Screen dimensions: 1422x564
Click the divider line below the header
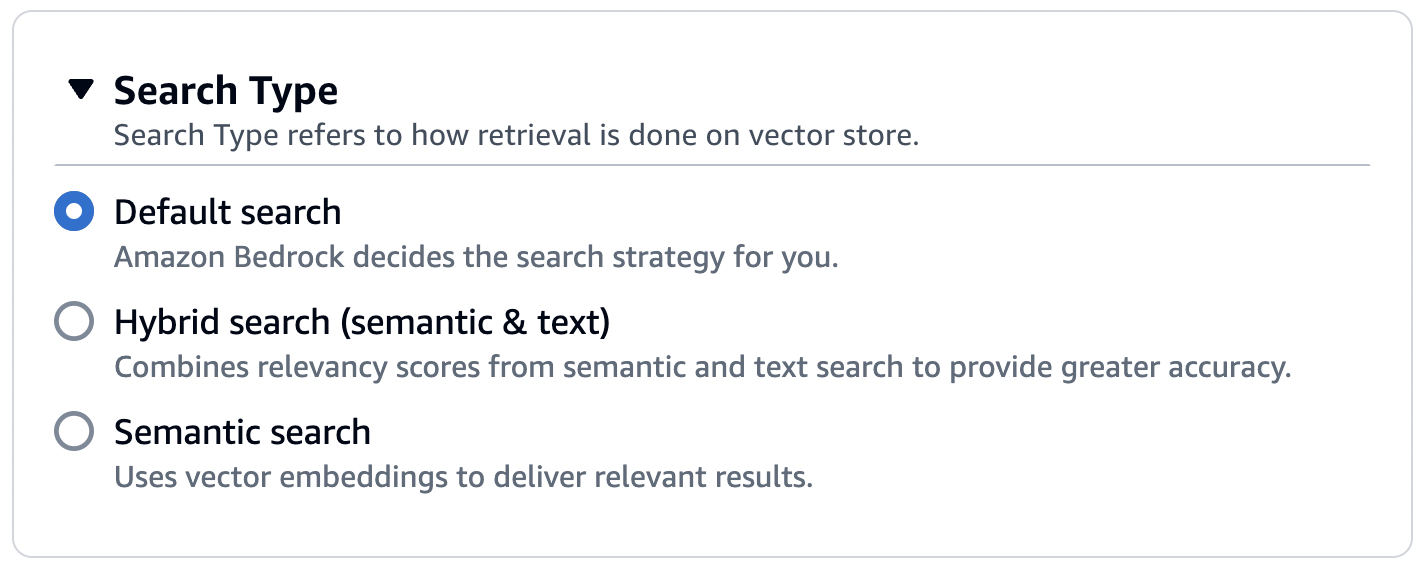[711, 164]
